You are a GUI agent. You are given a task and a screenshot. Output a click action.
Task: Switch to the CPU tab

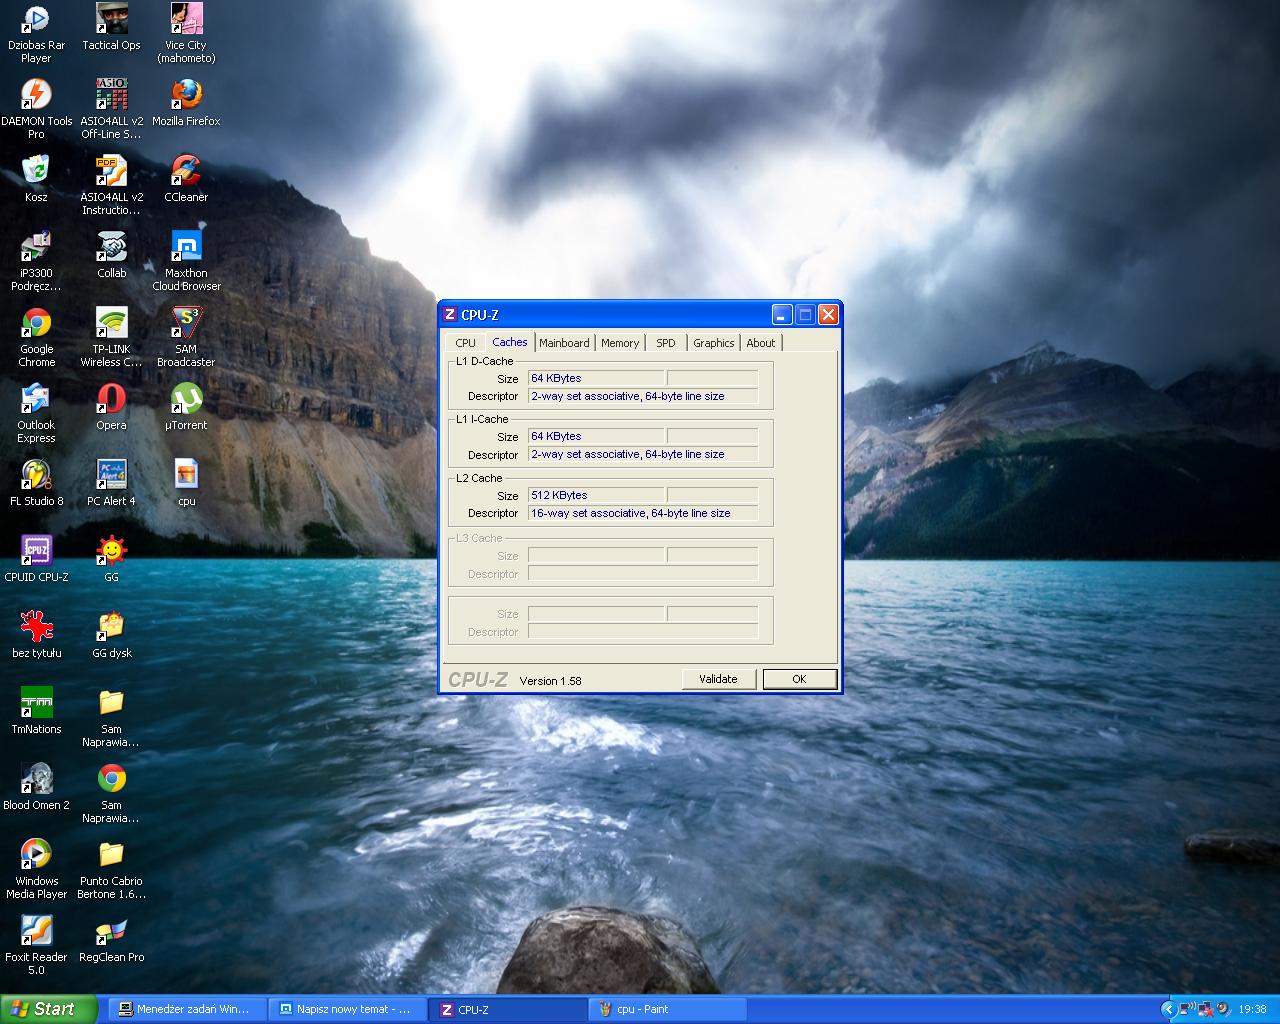tap(465, 343)
